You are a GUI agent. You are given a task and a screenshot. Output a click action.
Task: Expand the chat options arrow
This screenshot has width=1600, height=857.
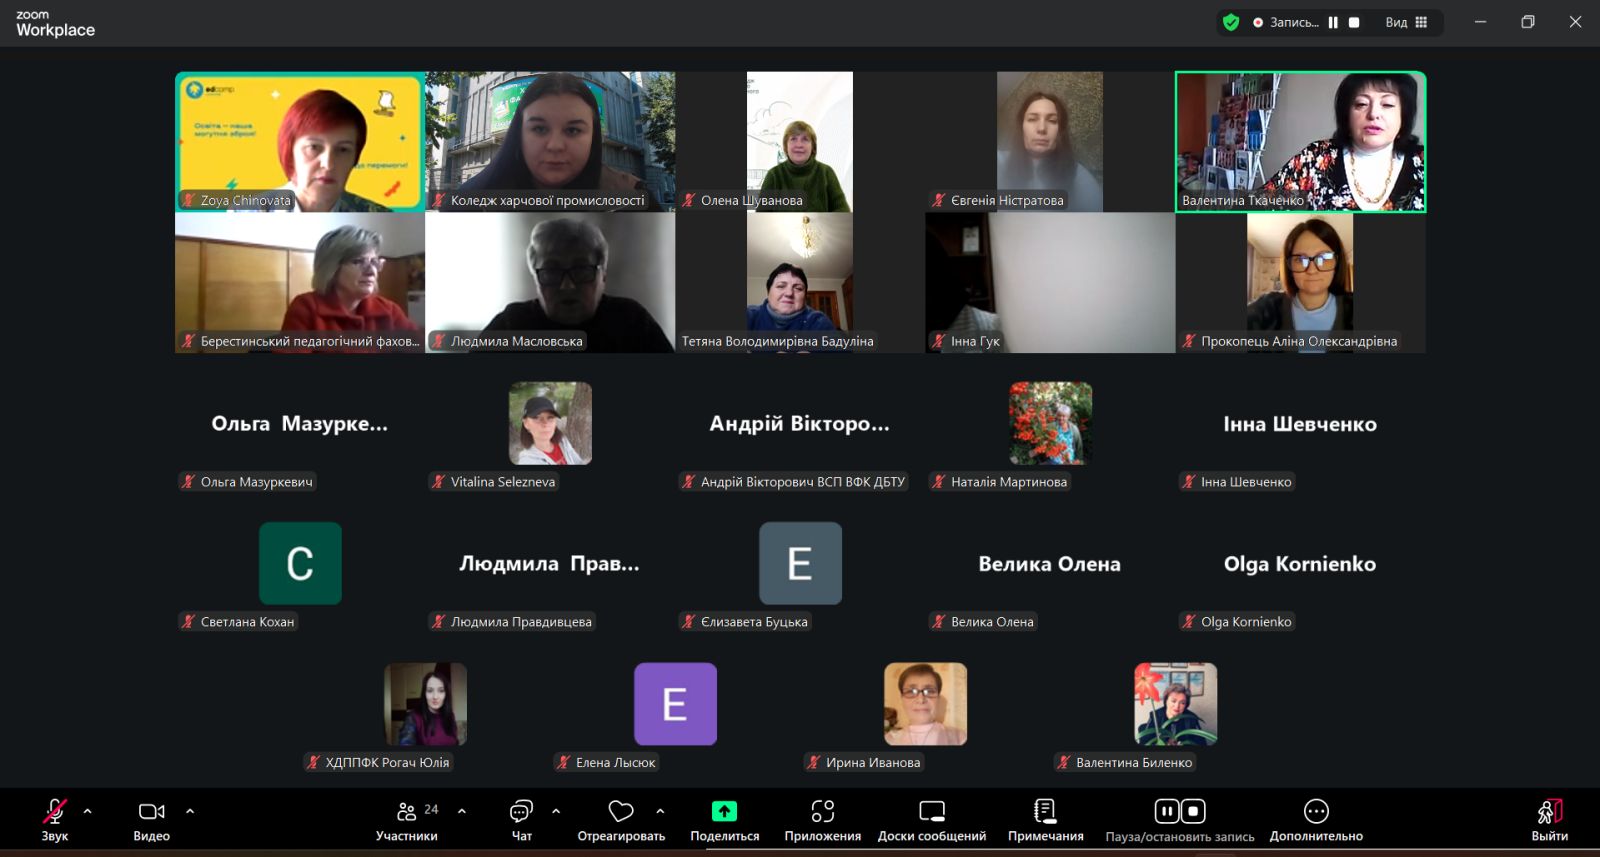pyautogui.click(x=556, y=811)
